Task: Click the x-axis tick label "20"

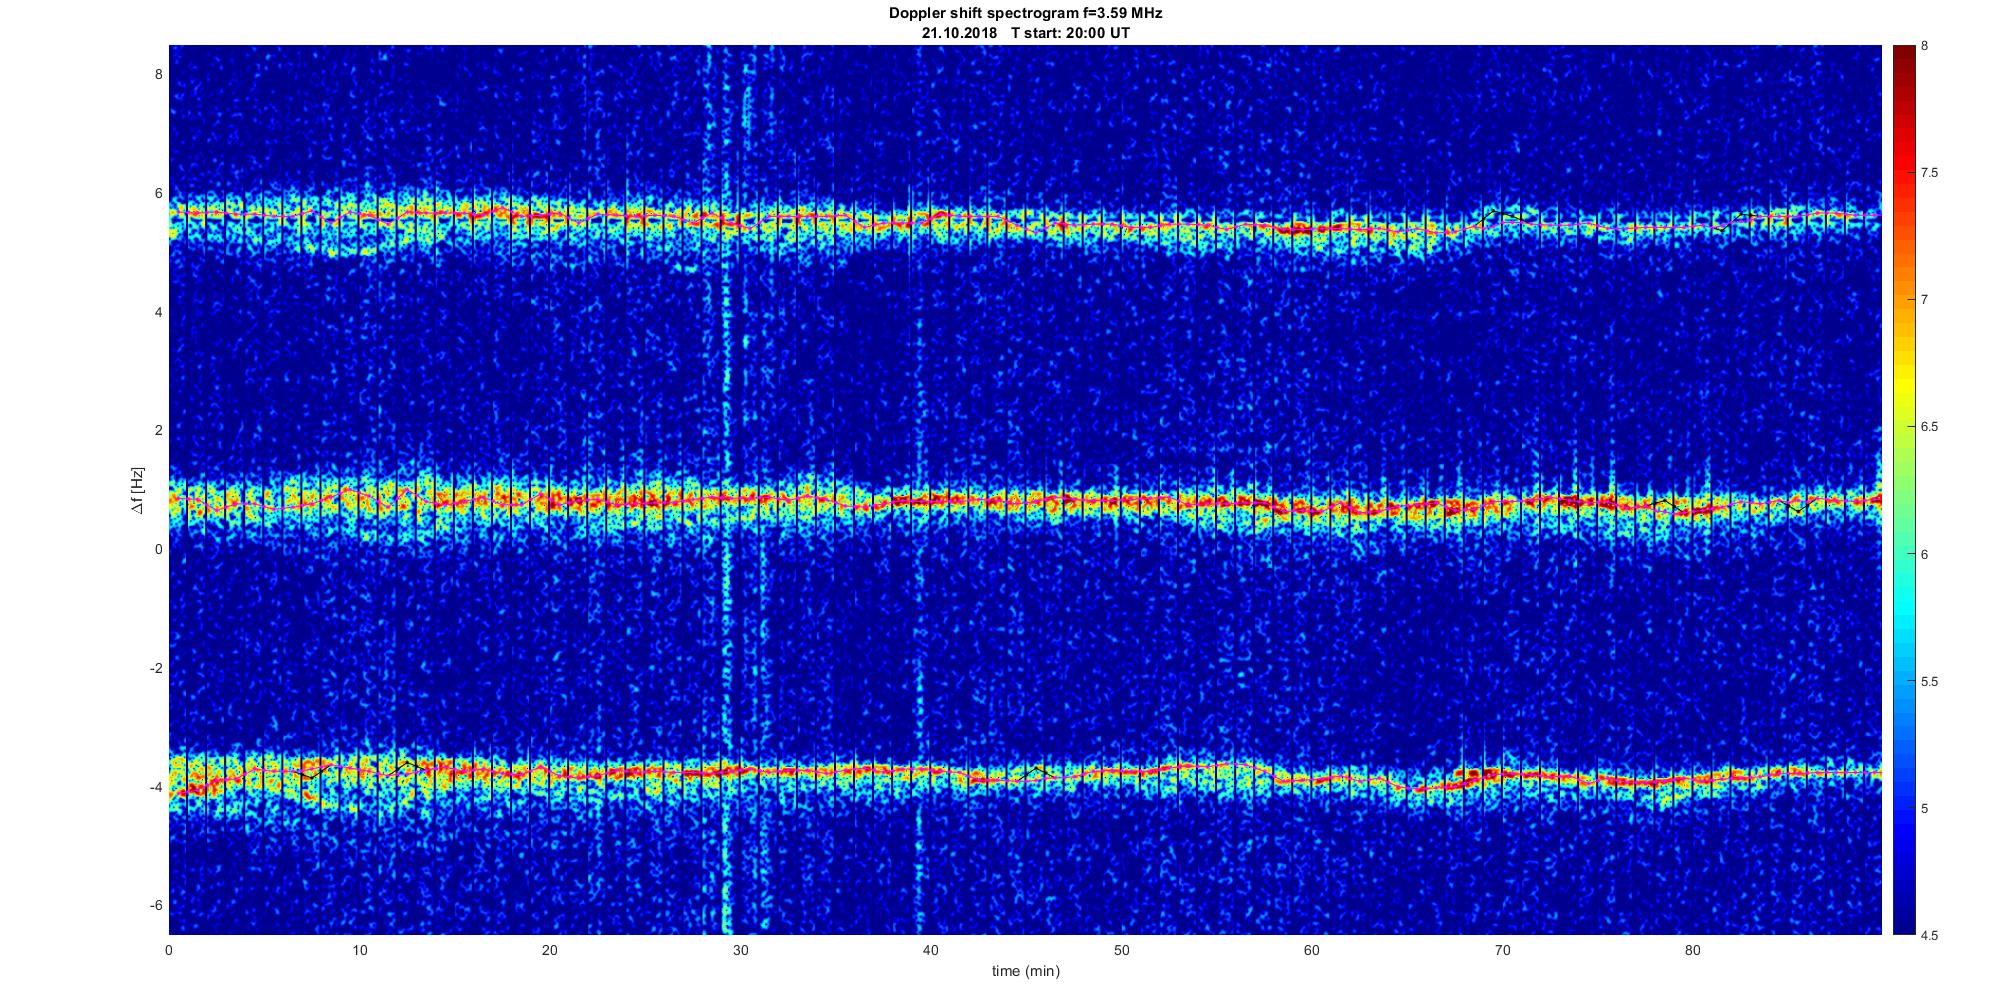Action: (x=550, y=950)
